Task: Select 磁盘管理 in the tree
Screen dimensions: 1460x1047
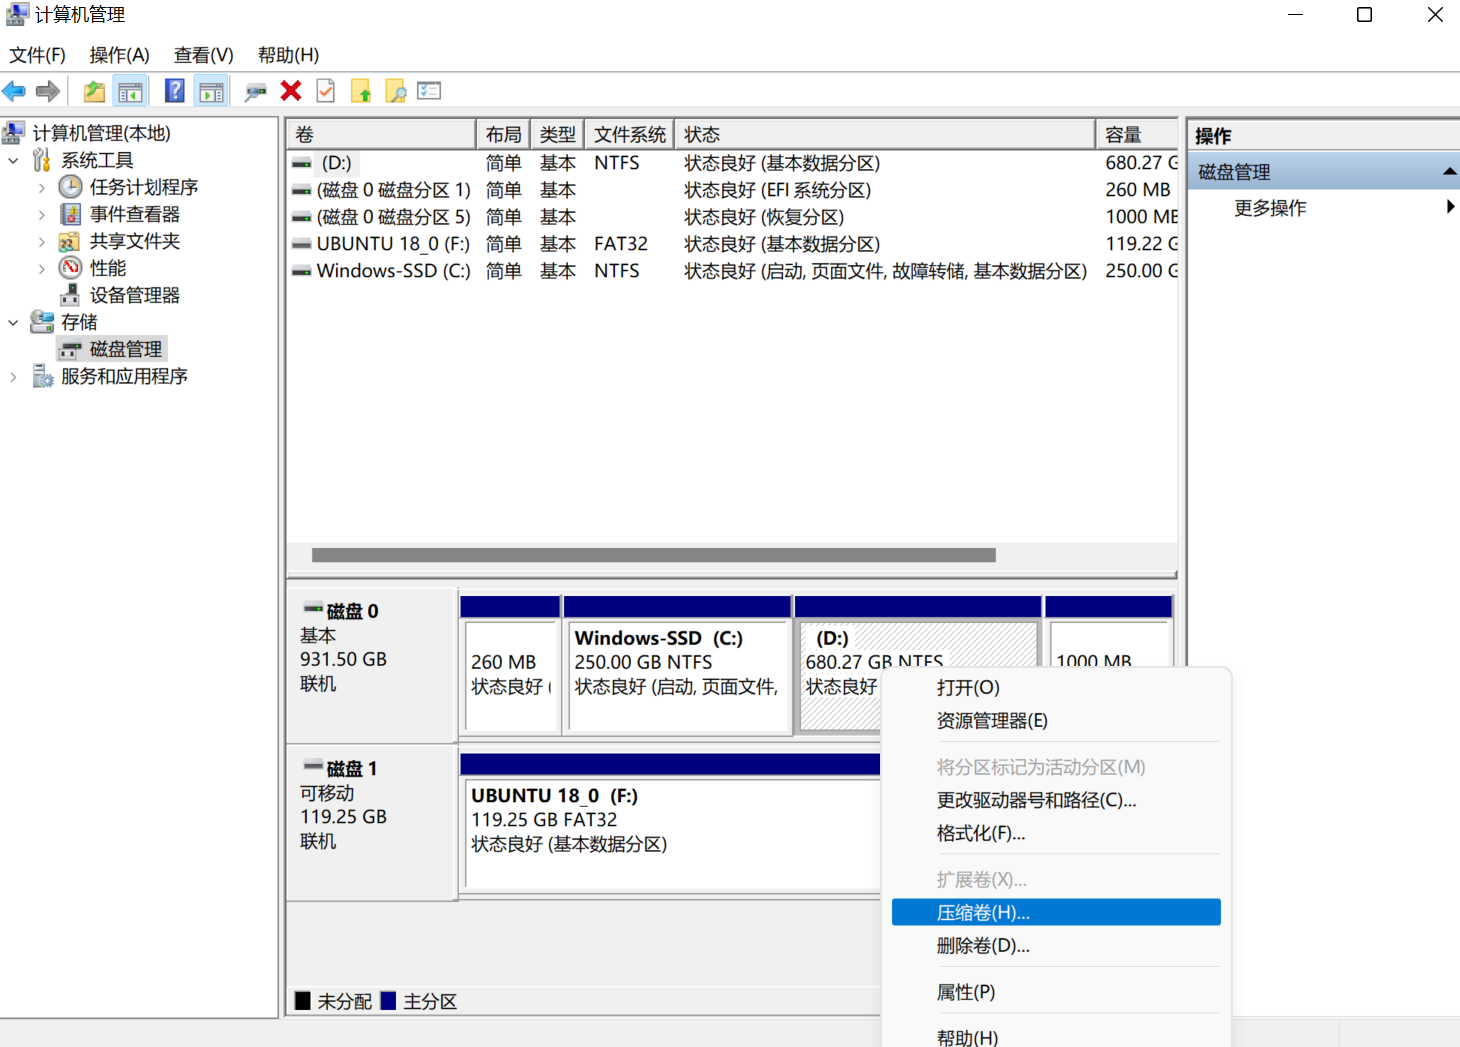Action: point(125,349)
